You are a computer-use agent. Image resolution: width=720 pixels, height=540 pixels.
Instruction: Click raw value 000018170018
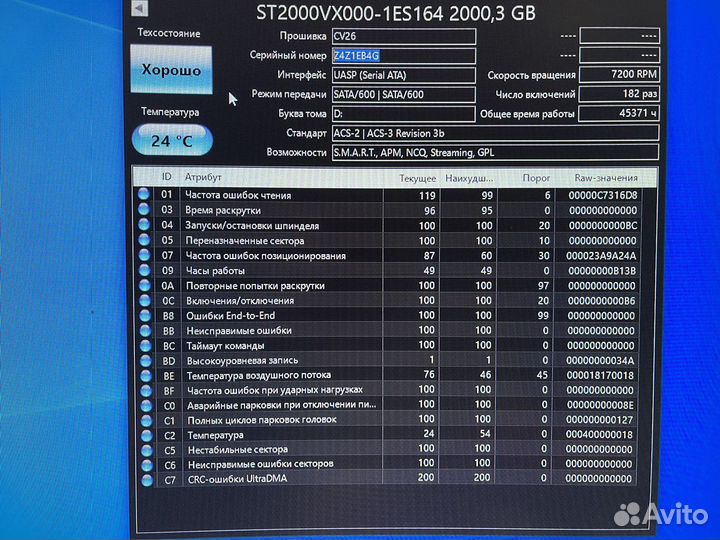pyautogui.click(x=600, y=376)
